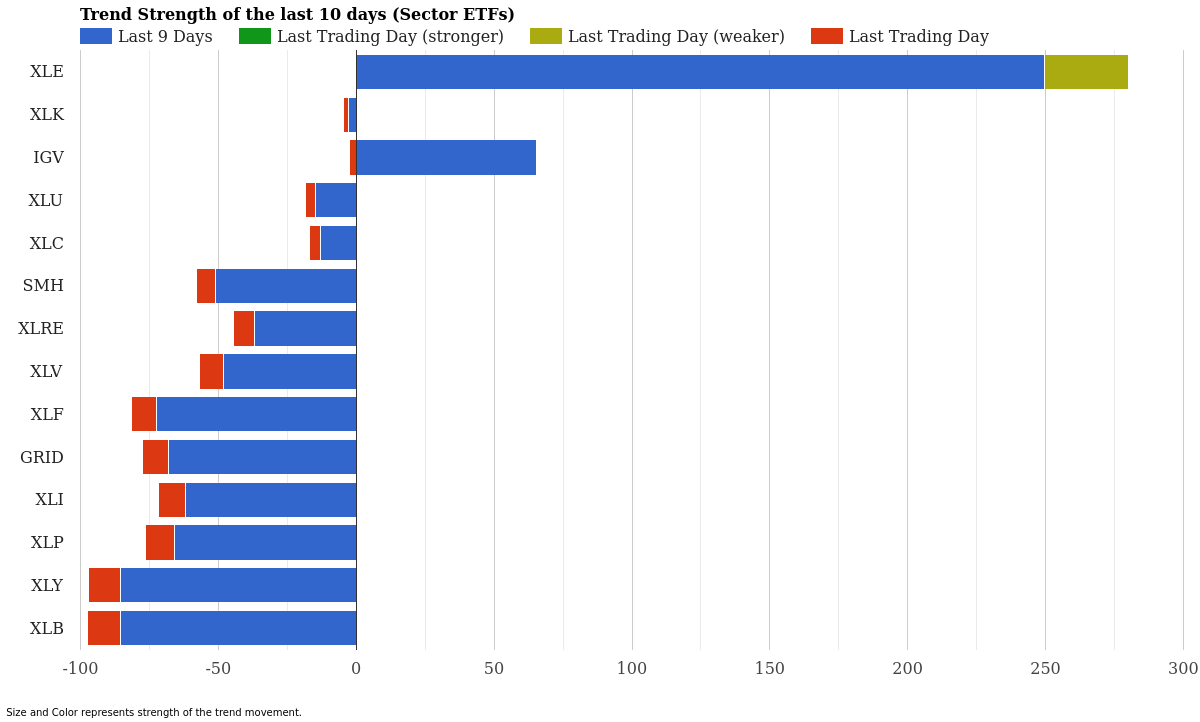The image size is (1200, 722).
Task: Click the 'Size and Color represents' footnote
Action: (154, 713)
